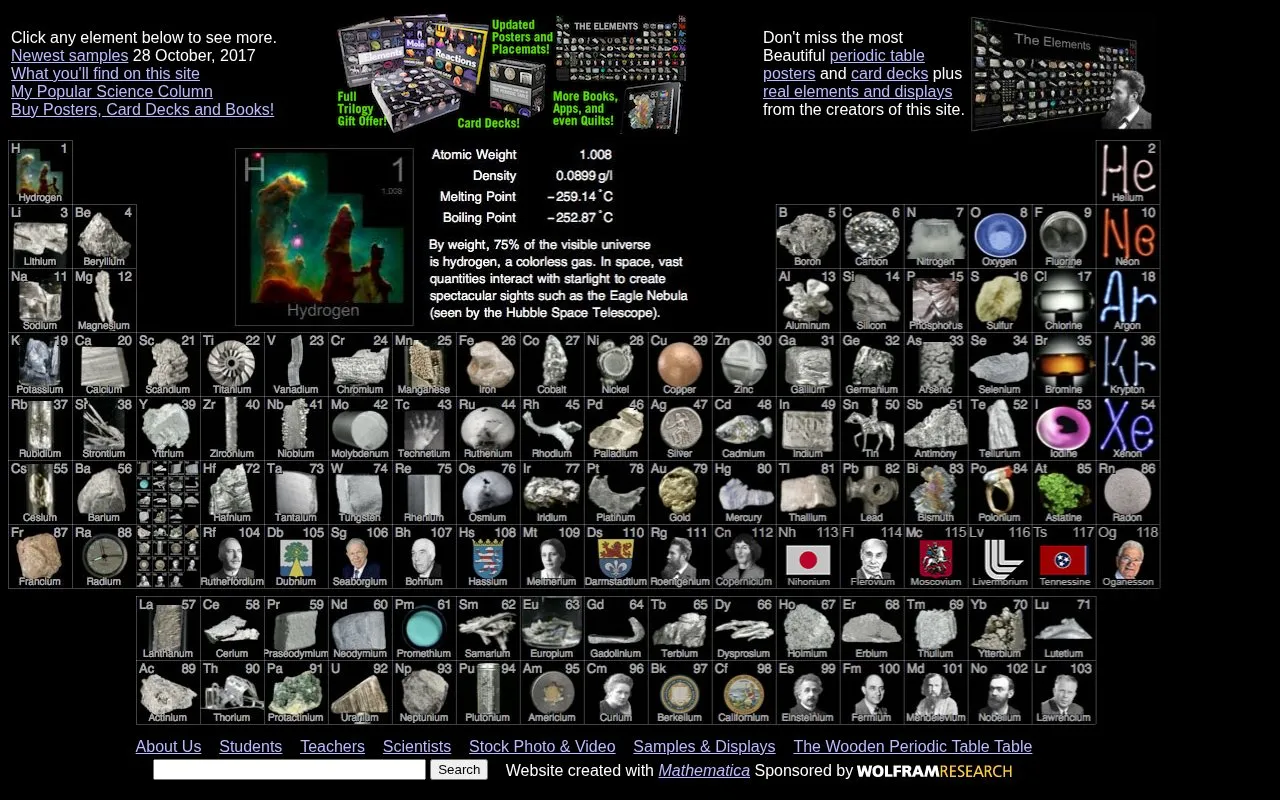Select the Helium element tile
This screenshot has height=800, width=1280.
(1128, 173)
